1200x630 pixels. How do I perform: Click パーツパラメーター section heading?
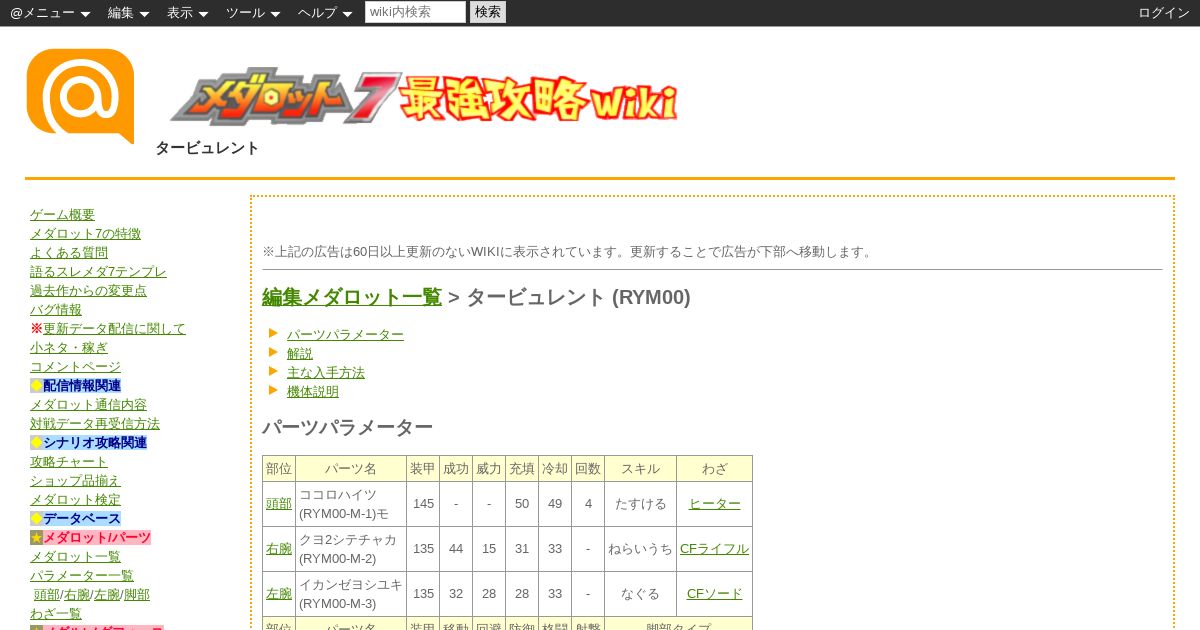pyautogui.click(x=347, y=427)
